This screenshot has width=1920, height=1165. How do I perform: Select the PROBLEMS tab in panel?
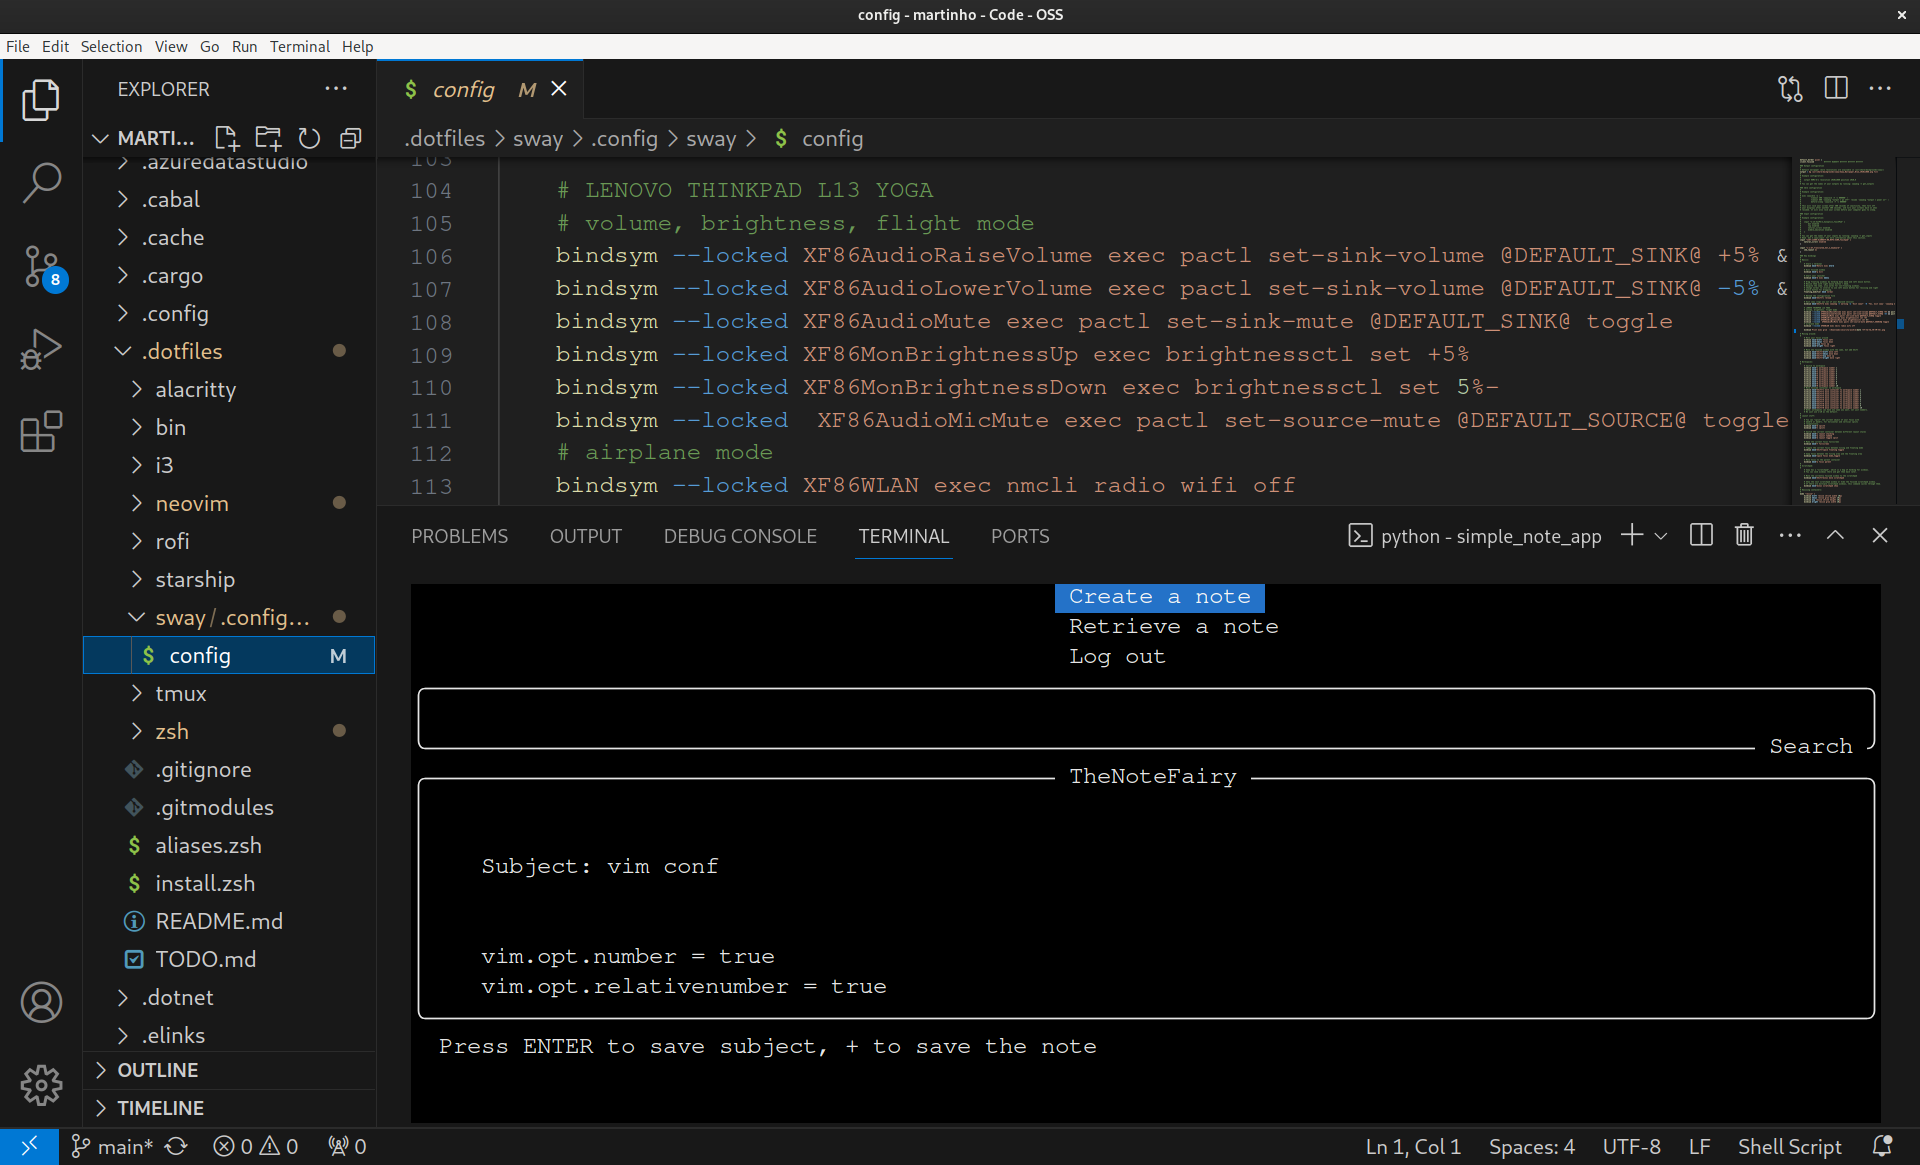click(458, 537)
